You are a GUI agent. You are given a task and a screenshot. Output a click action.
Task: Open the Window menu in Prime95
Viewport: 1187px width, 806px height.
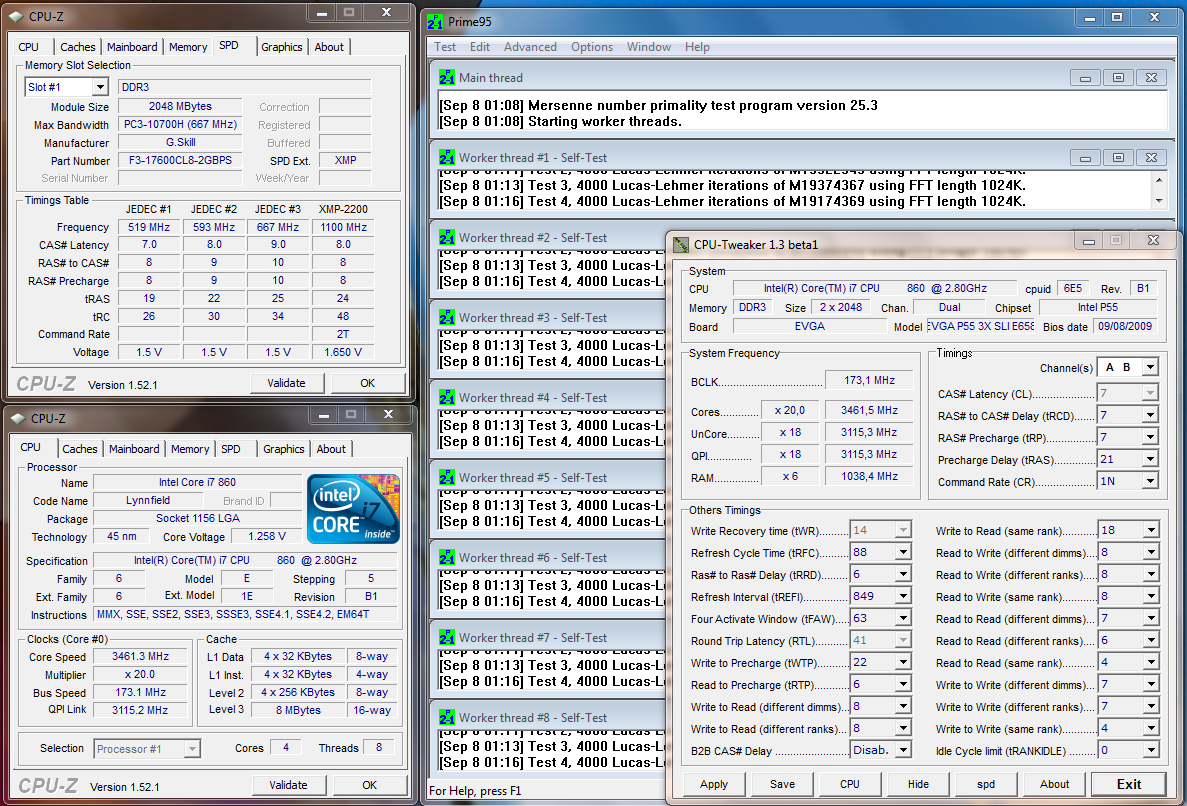pyautogui.click(x=649, y=47)
